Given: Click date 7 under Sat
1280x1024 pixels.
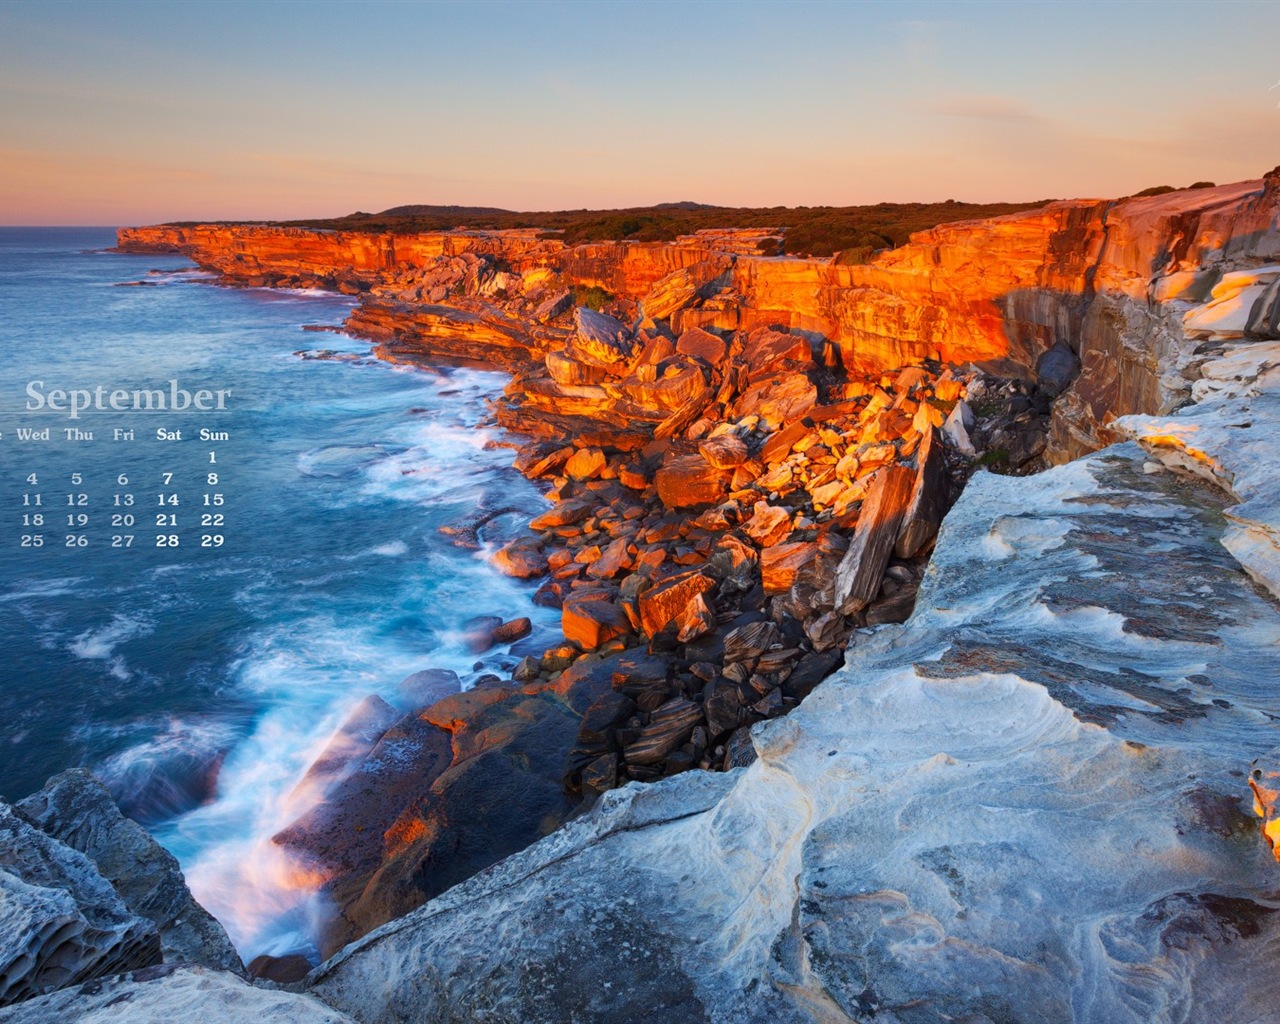Looking at the screenshot, I should pyautogui.click(x=168, y=479).
